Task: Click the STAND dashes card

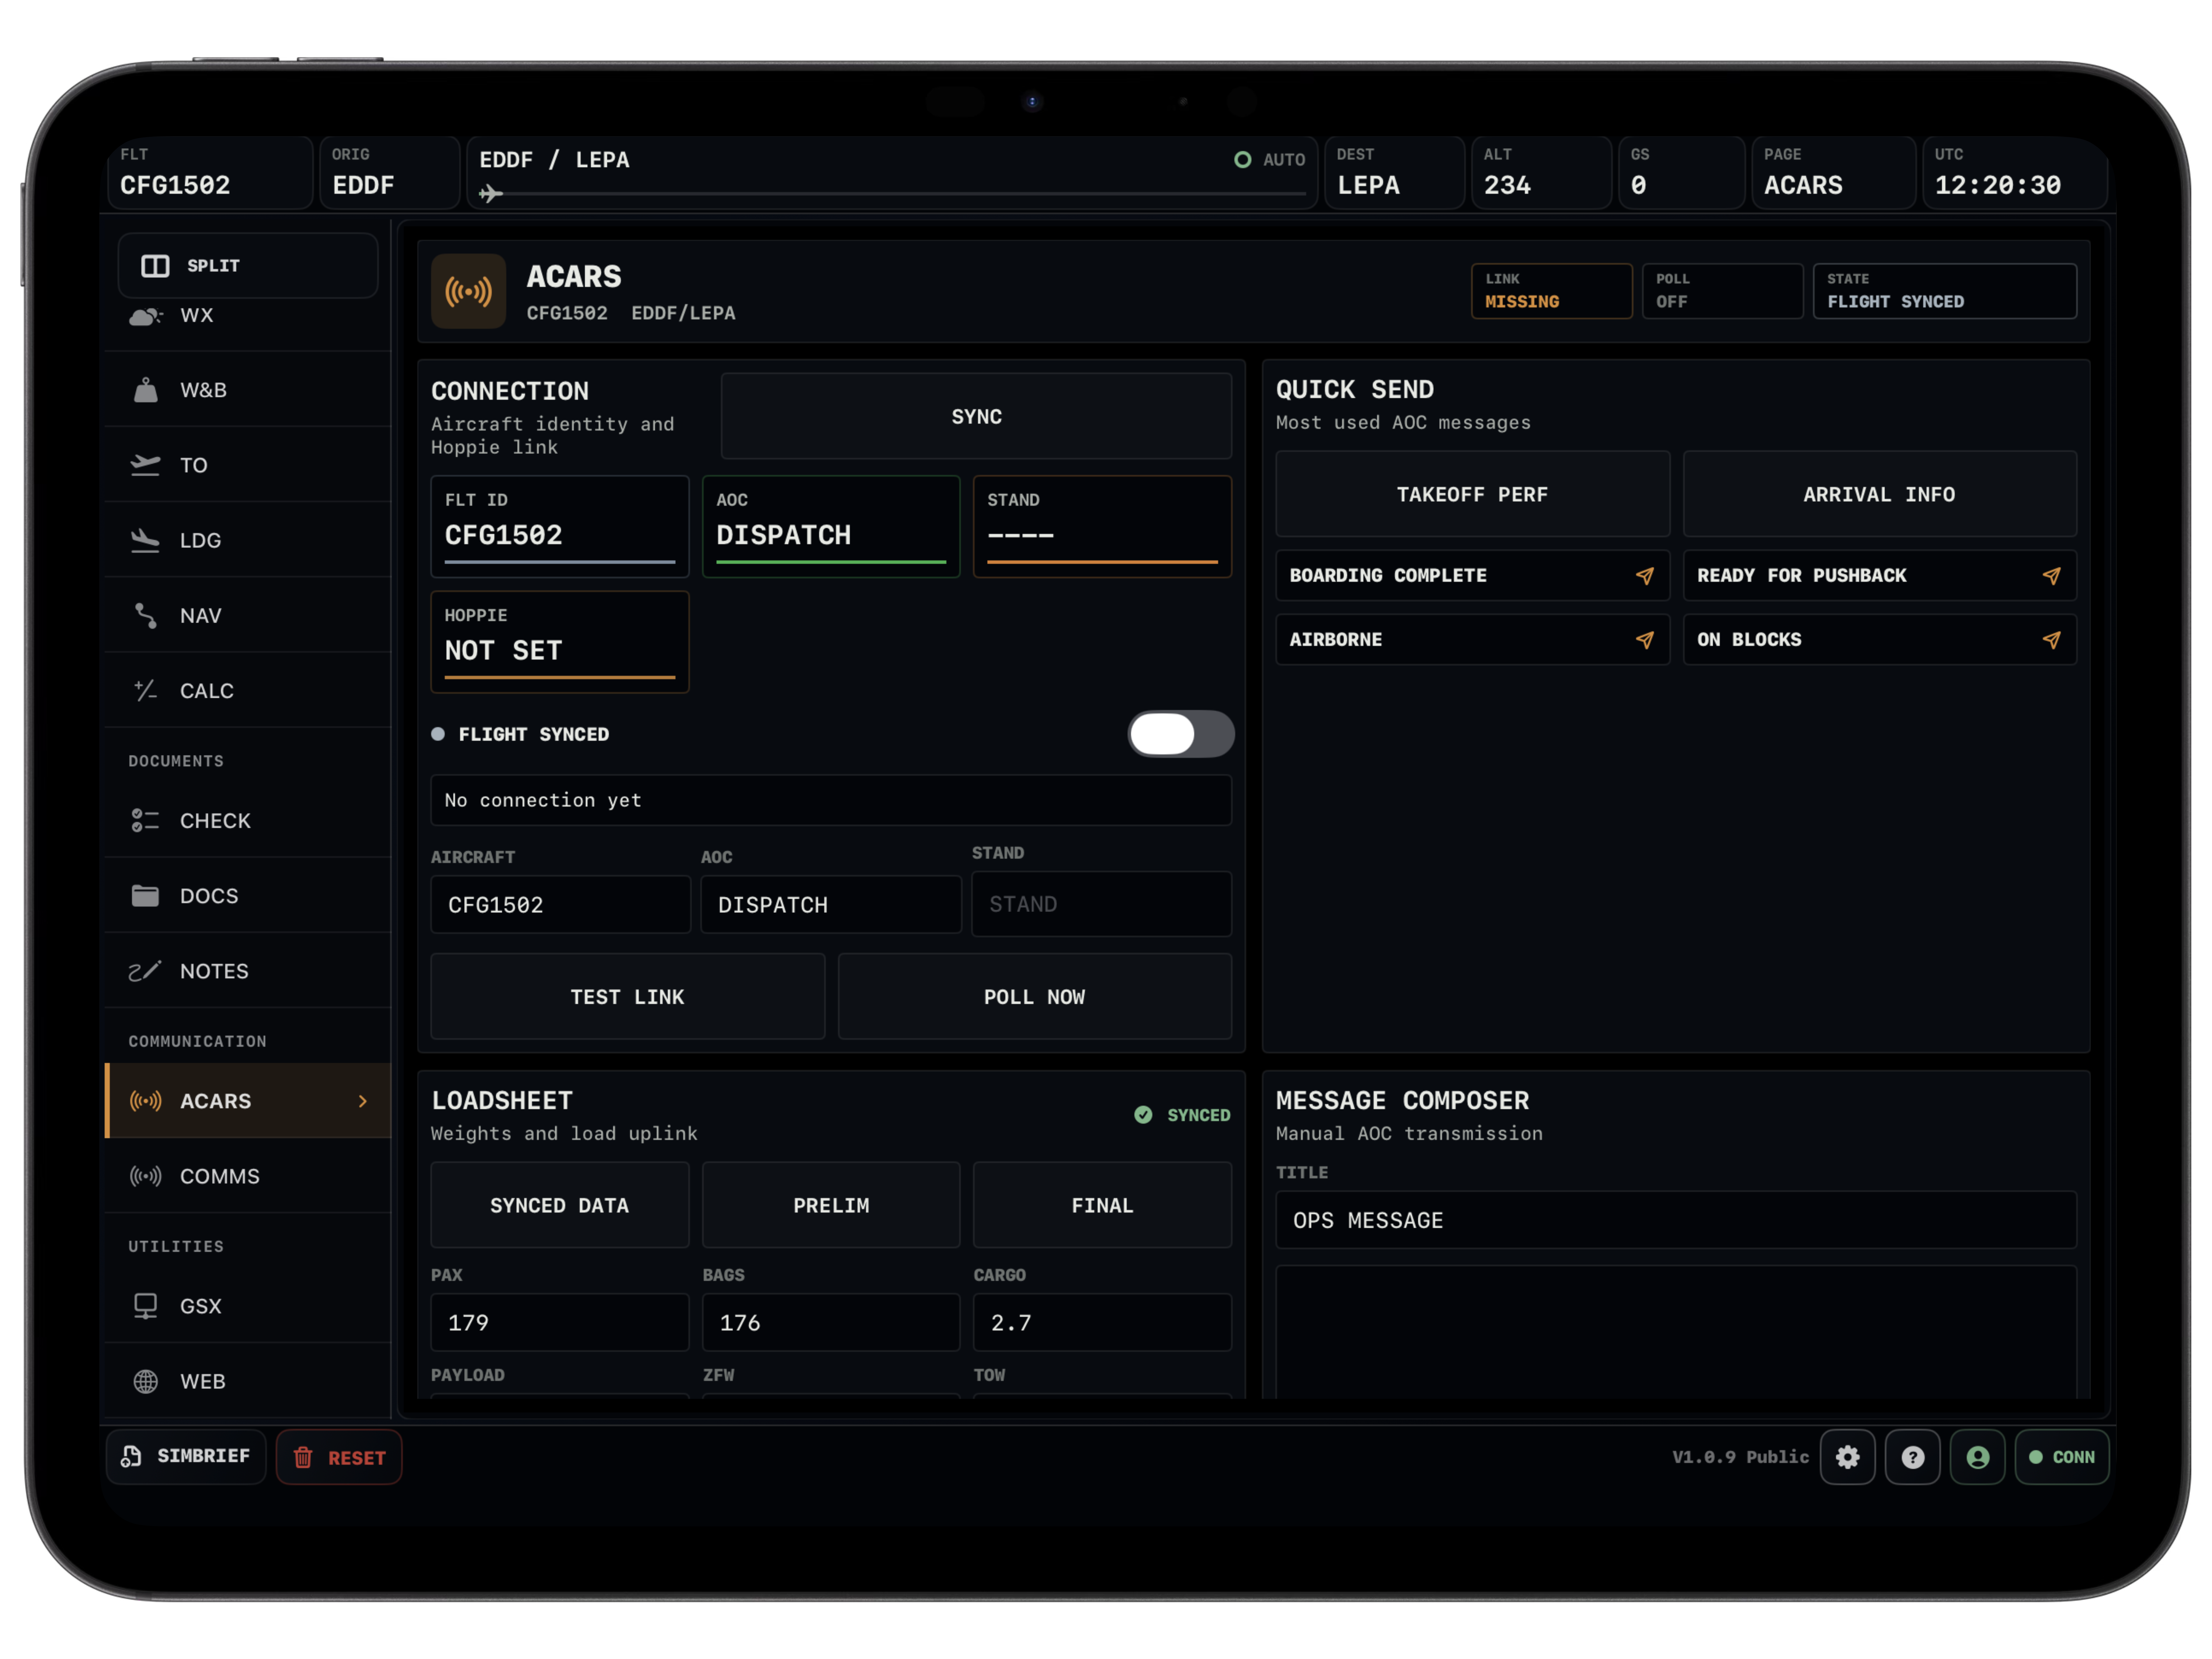Action: click(1102, 527)
